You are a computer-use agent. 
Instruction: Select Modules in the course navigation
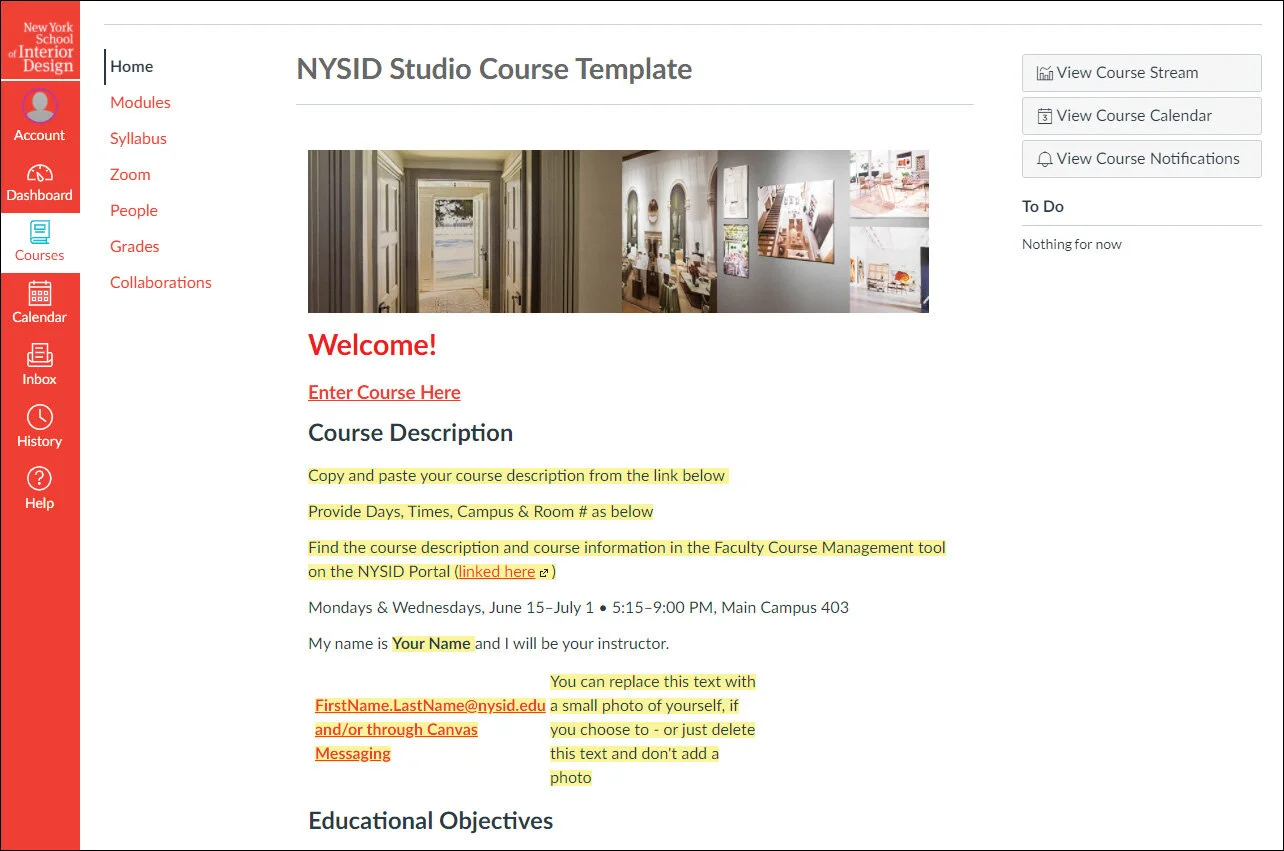pos(140,102)
